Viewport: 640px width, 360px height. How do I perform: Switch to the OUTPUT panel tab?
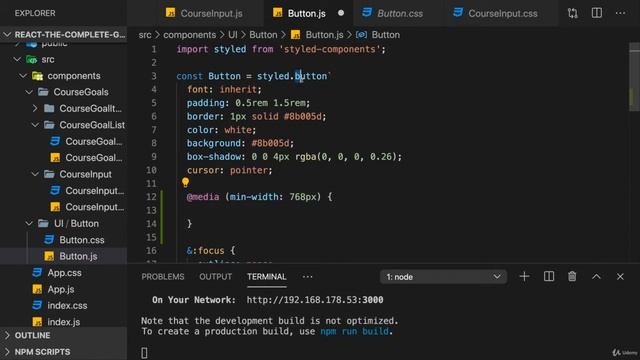(216, 277)
